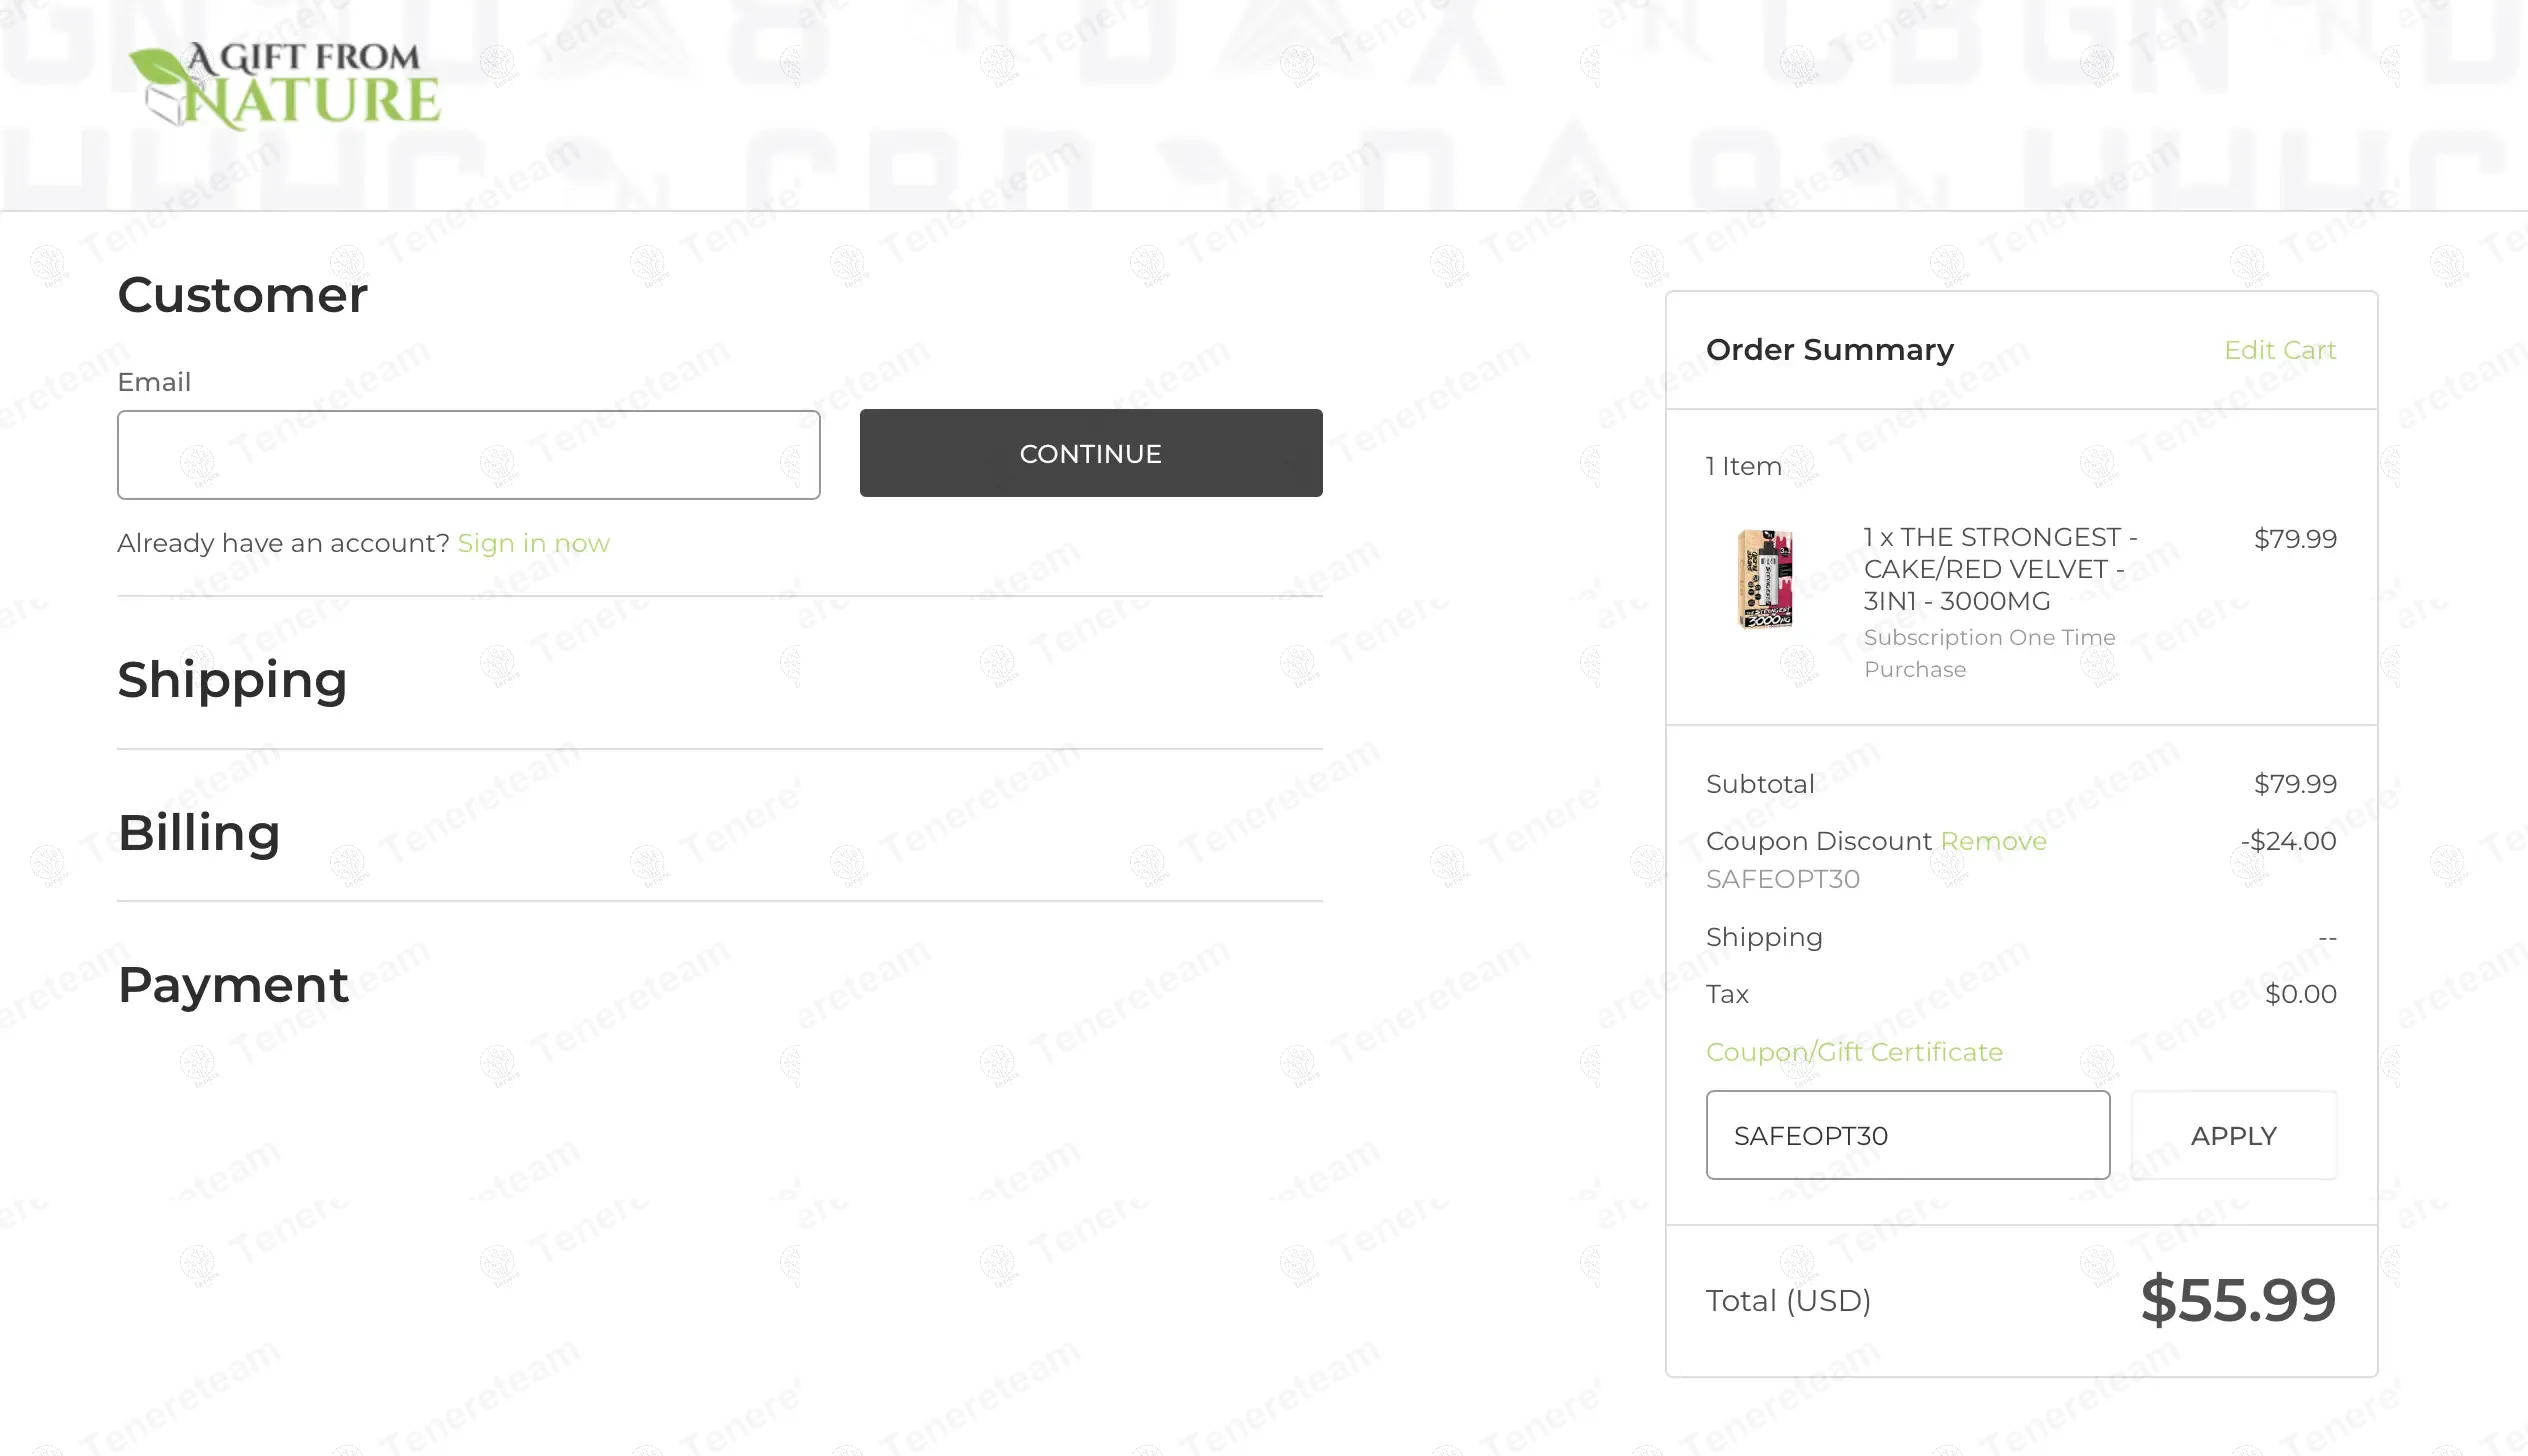Click Edit Cart in Order Summary

[2279, 350]
